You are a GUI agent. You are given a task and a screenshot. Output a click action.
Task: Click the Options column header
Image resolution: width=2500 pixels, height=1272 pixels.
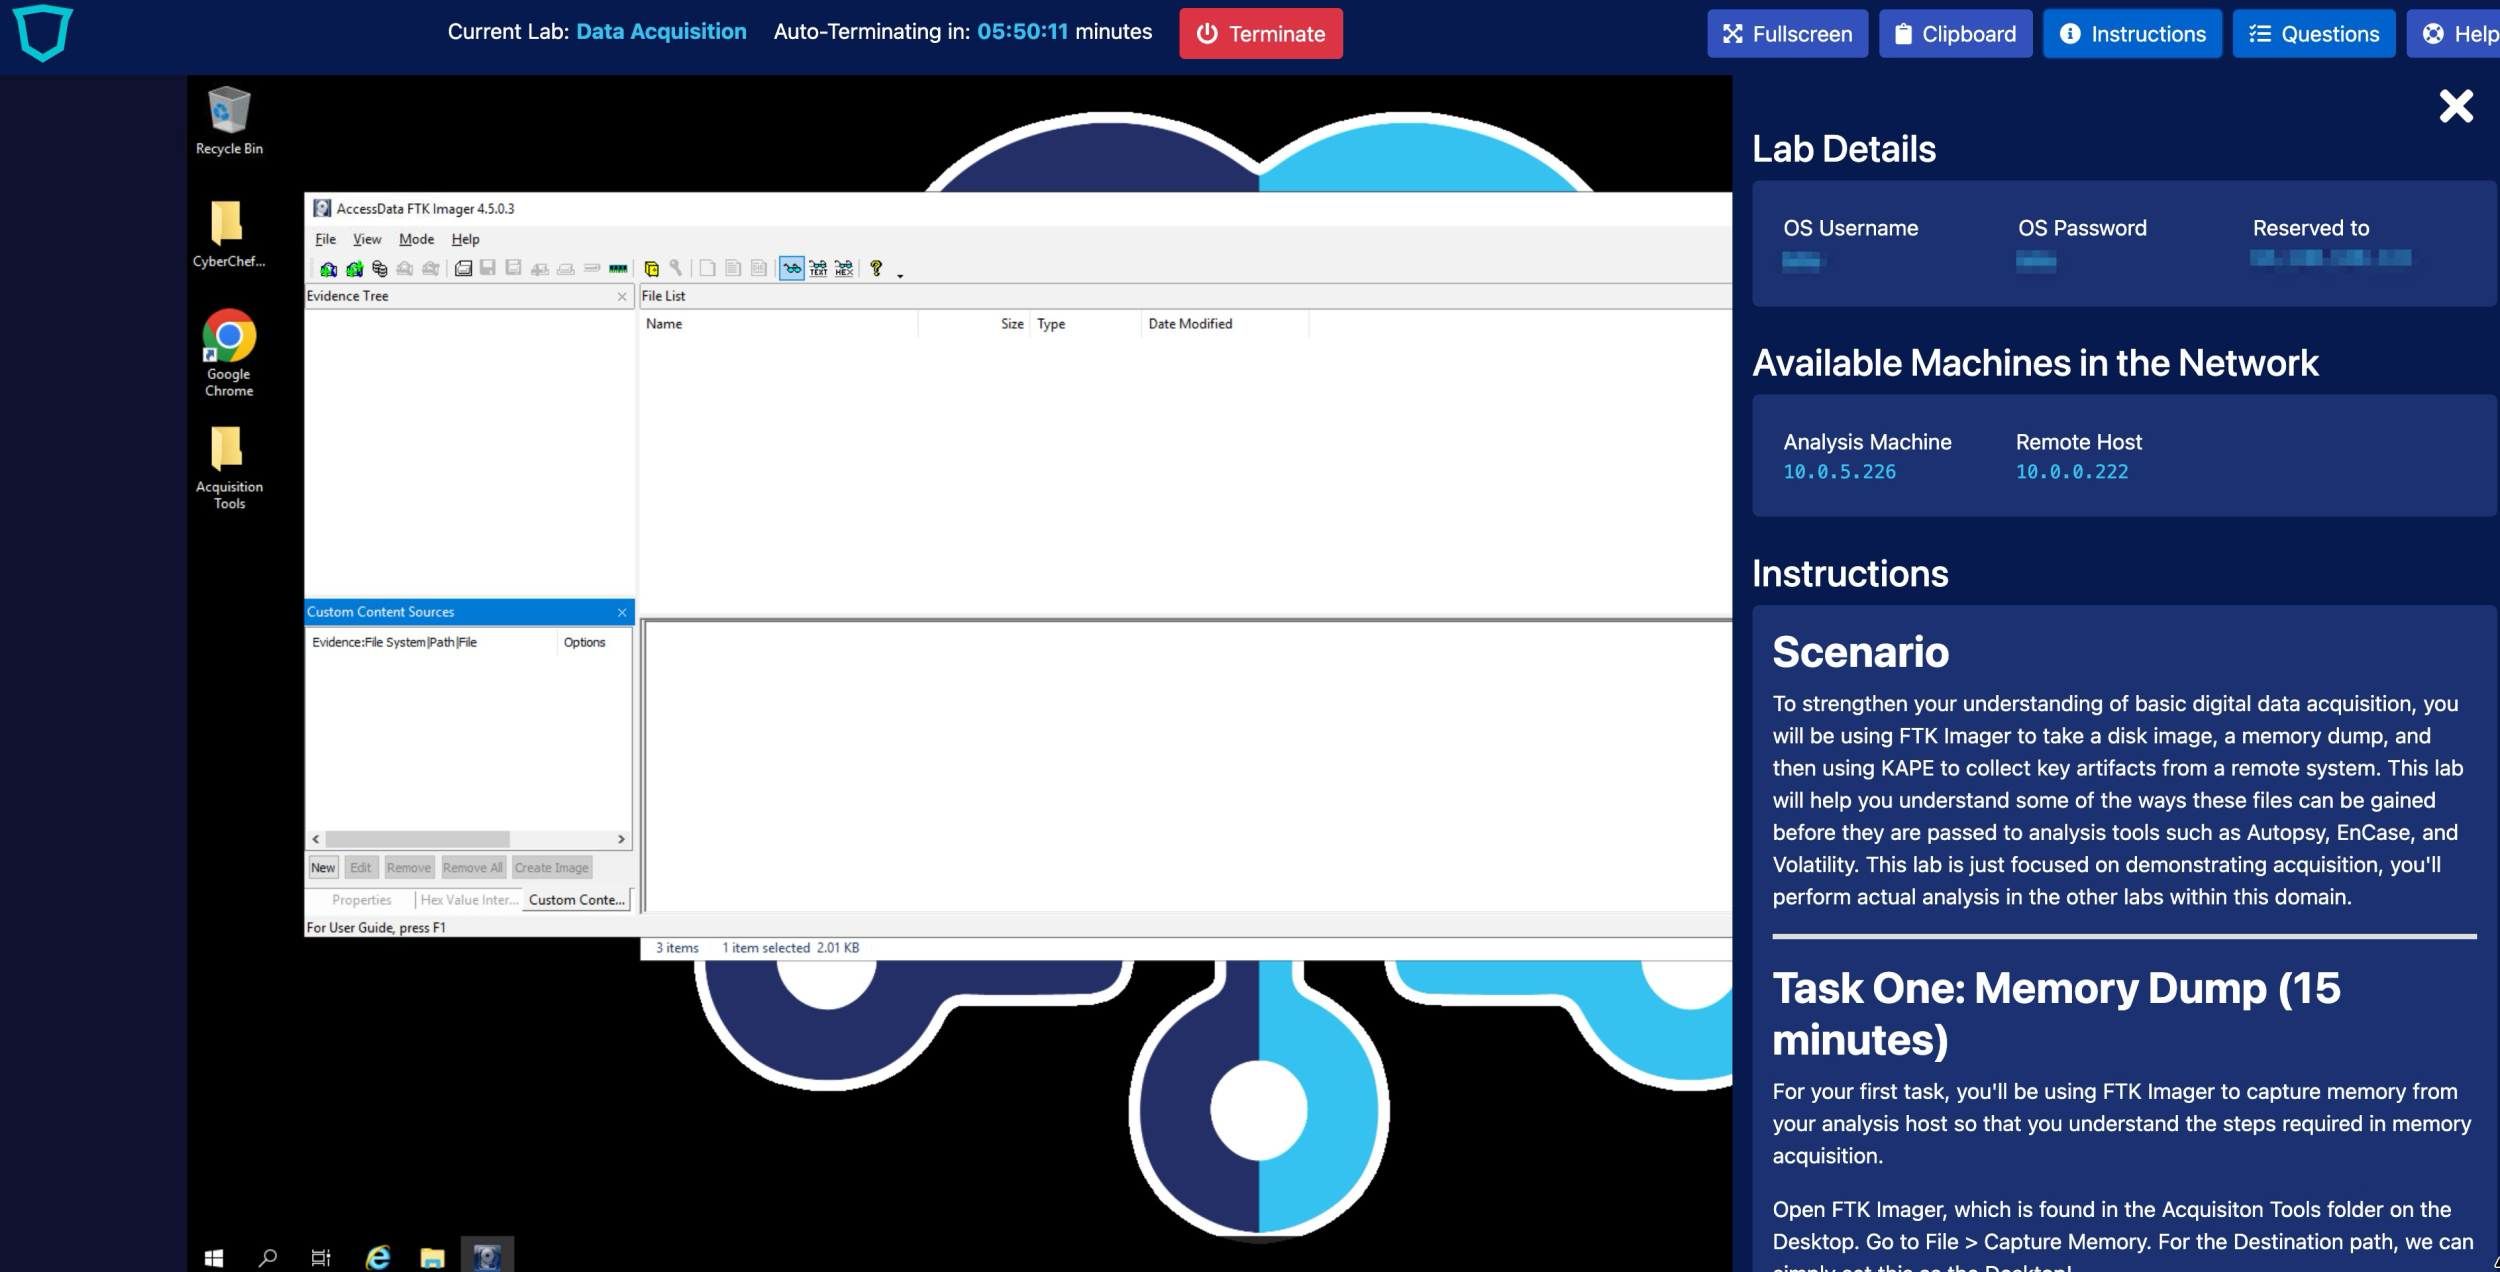(x=594, y=643)
